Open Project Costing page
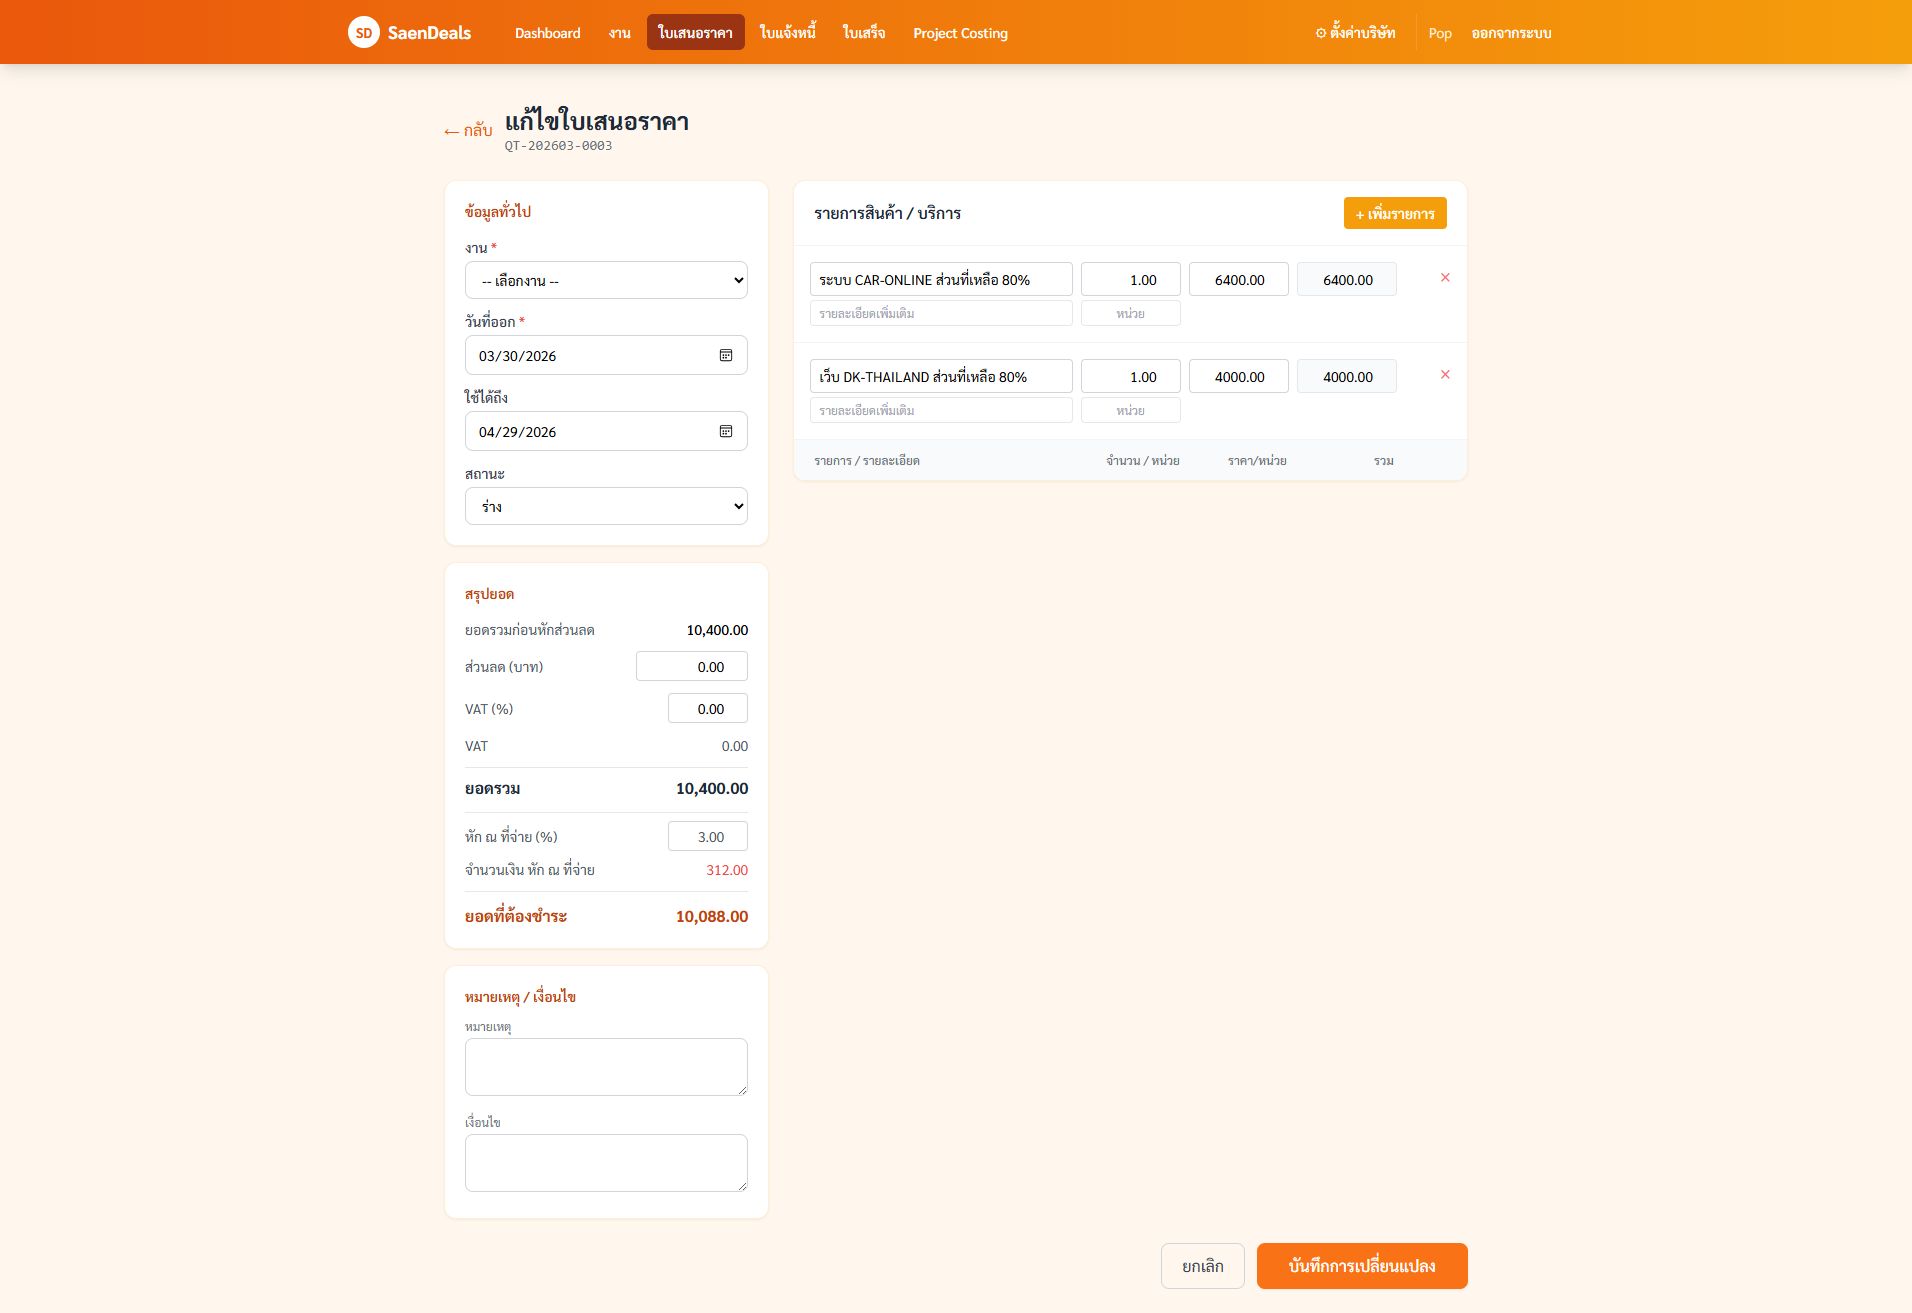This screenshot has width=1912, height=1313. pyautogui.click(x=960, y=33)
